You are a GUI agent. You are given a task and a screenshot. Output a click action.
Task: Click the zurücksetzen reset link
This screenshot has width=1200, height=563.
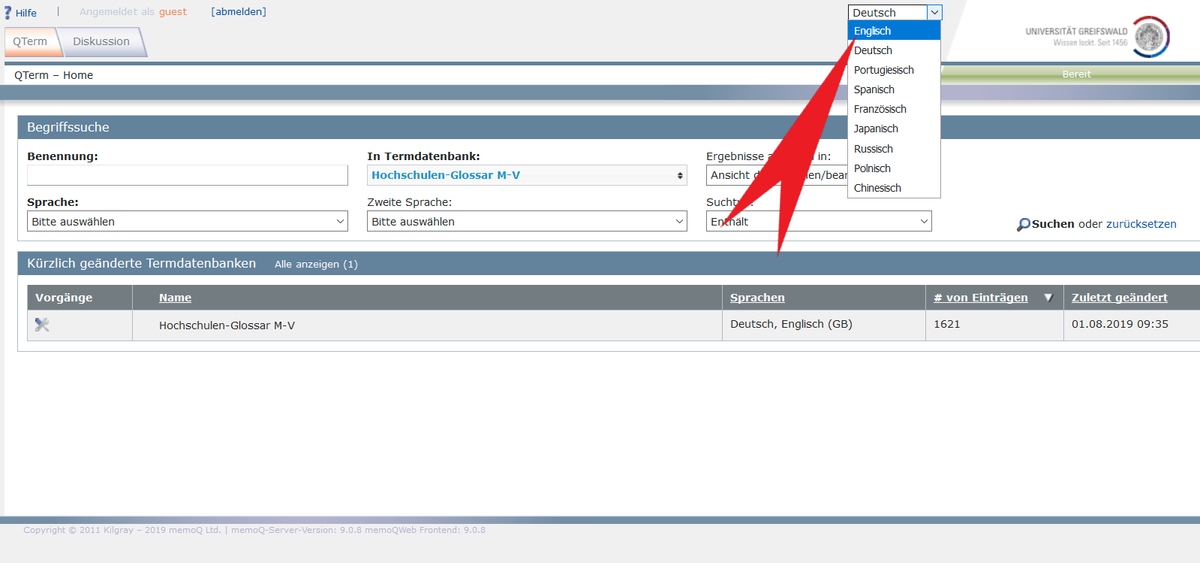tap(1141, 224)
